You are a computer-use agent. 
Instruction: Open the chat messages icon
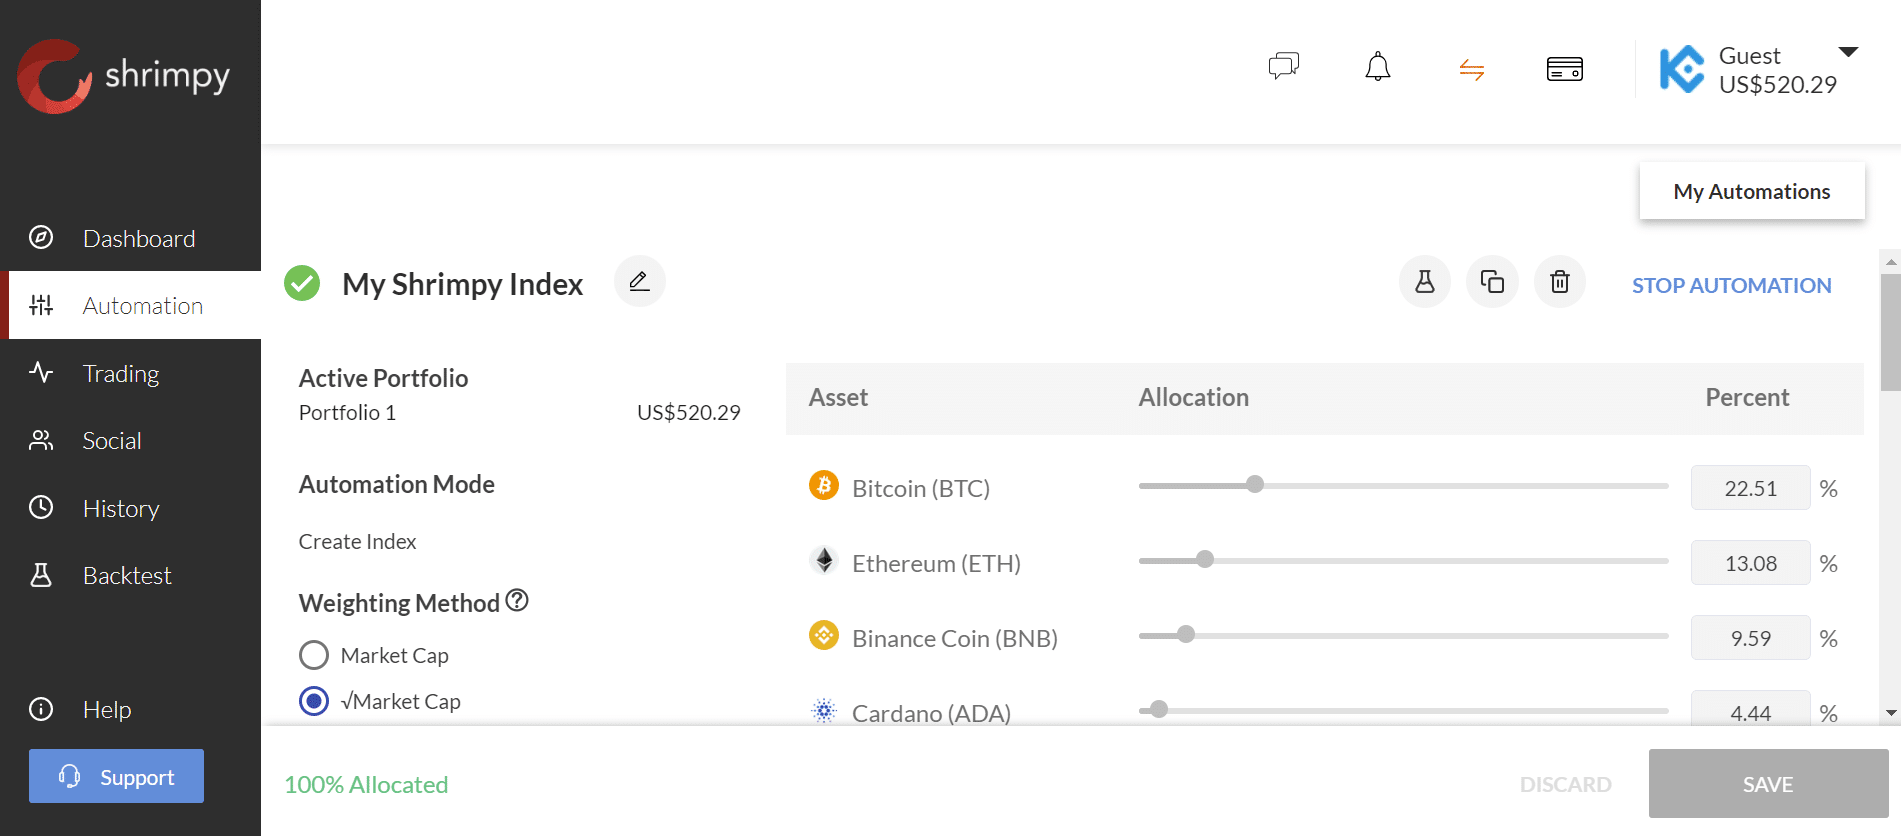pyautogui.click(x=1284, y=67)
